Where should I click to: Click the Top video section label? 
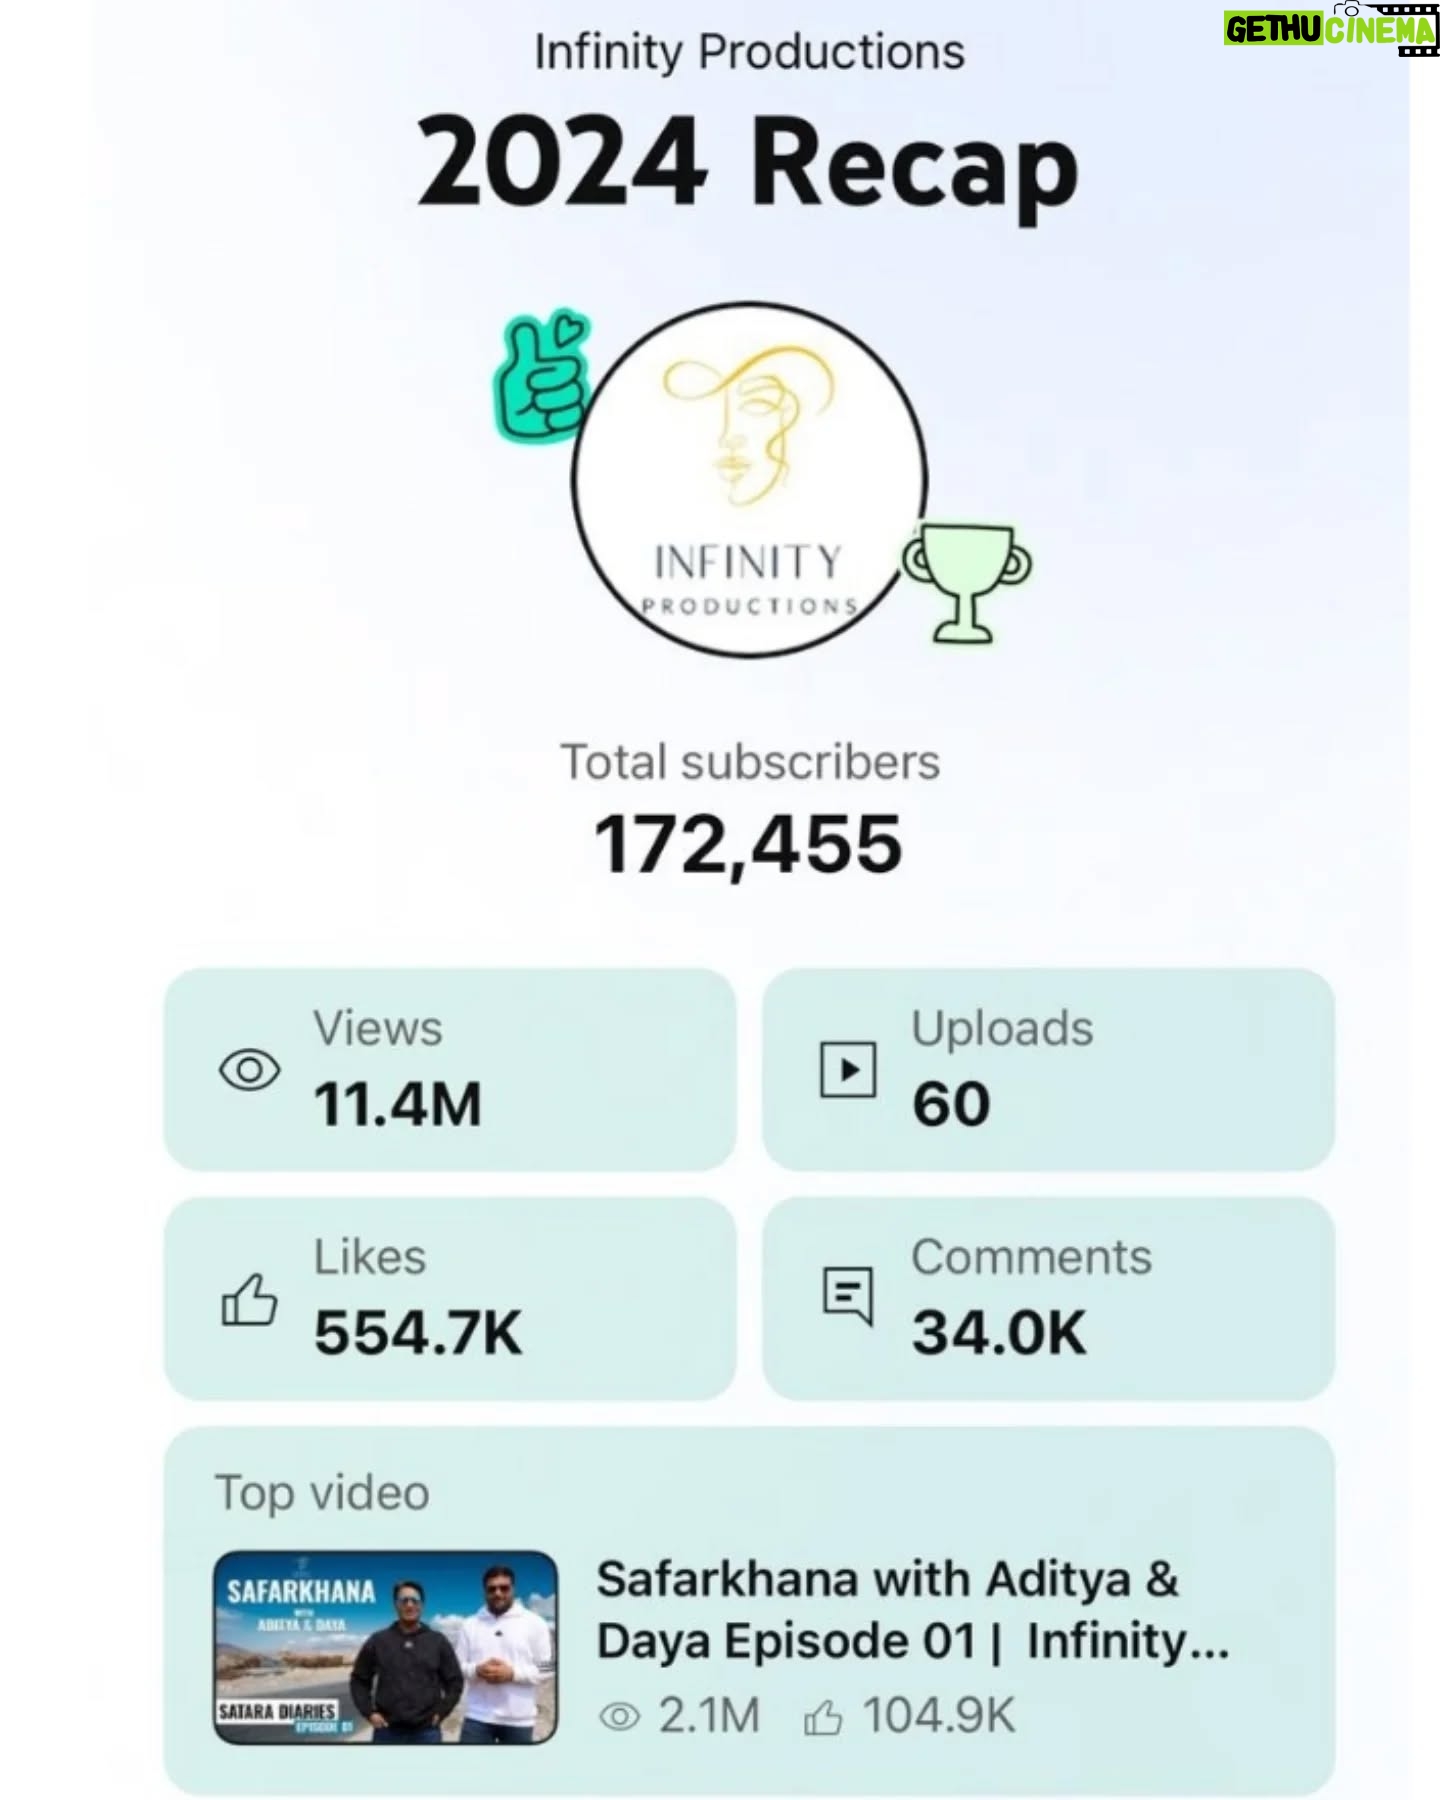pos(322,1493)
